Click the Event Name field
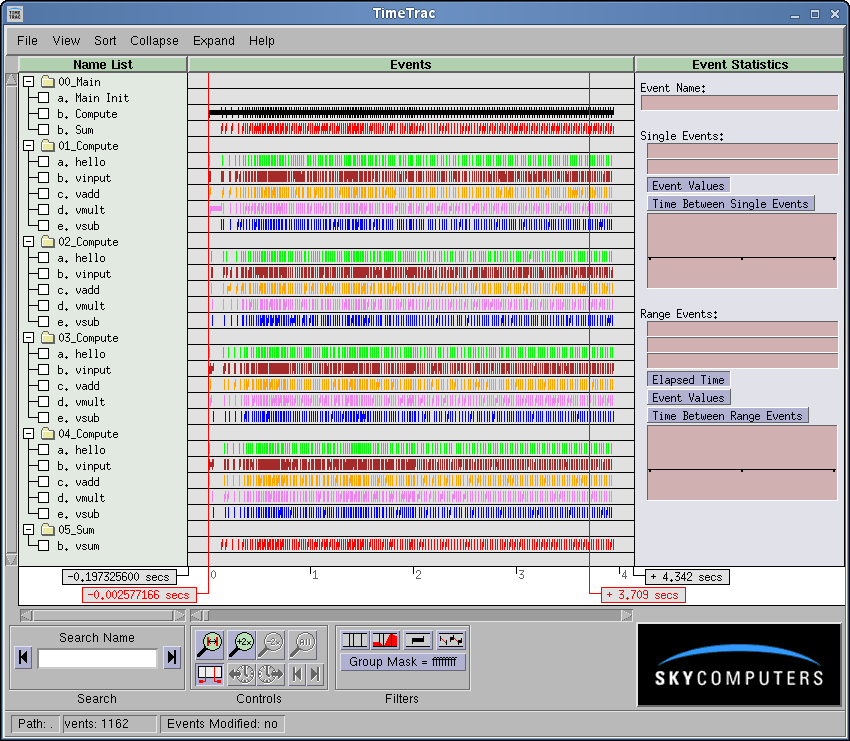Image resolution: width=850 pixels, height=741 pixels. [x=739, y=102]
